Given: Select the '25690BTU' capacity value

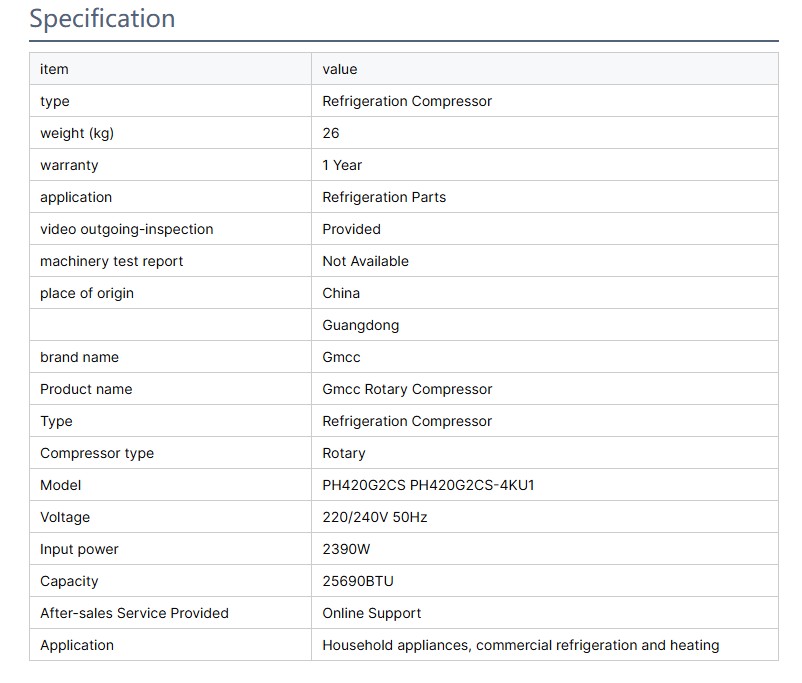Looking at the screenshot, I should click(x=358, y=581).
